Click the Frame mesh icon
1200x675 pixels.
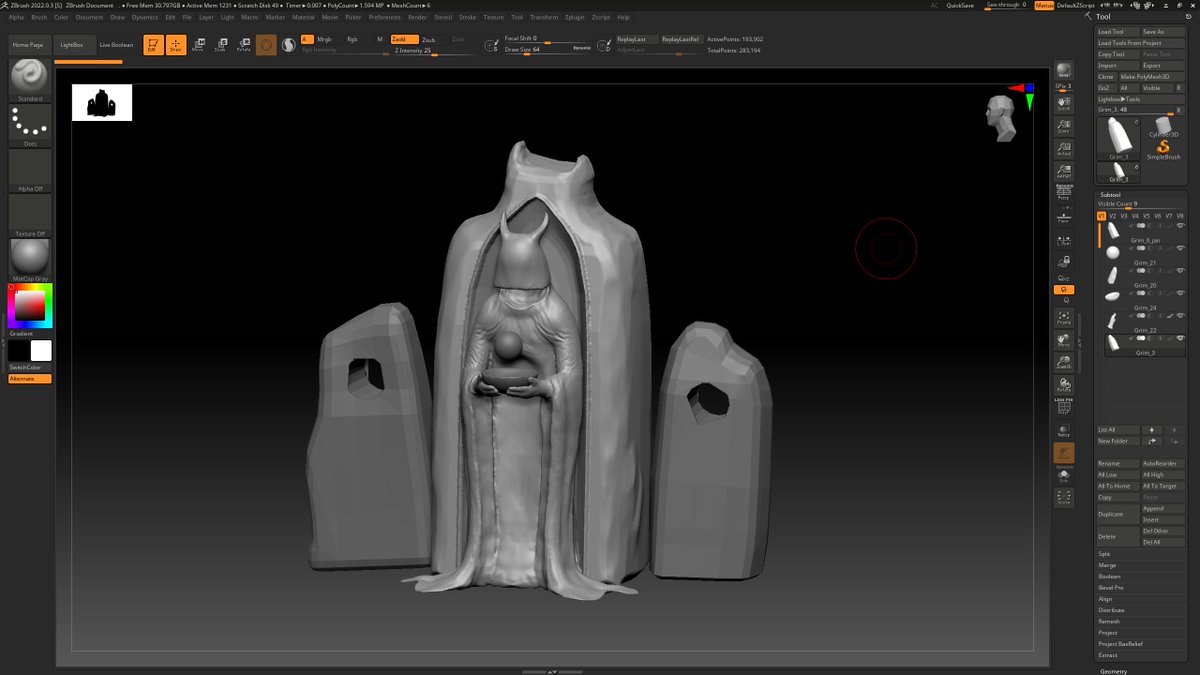point(1064,318)
